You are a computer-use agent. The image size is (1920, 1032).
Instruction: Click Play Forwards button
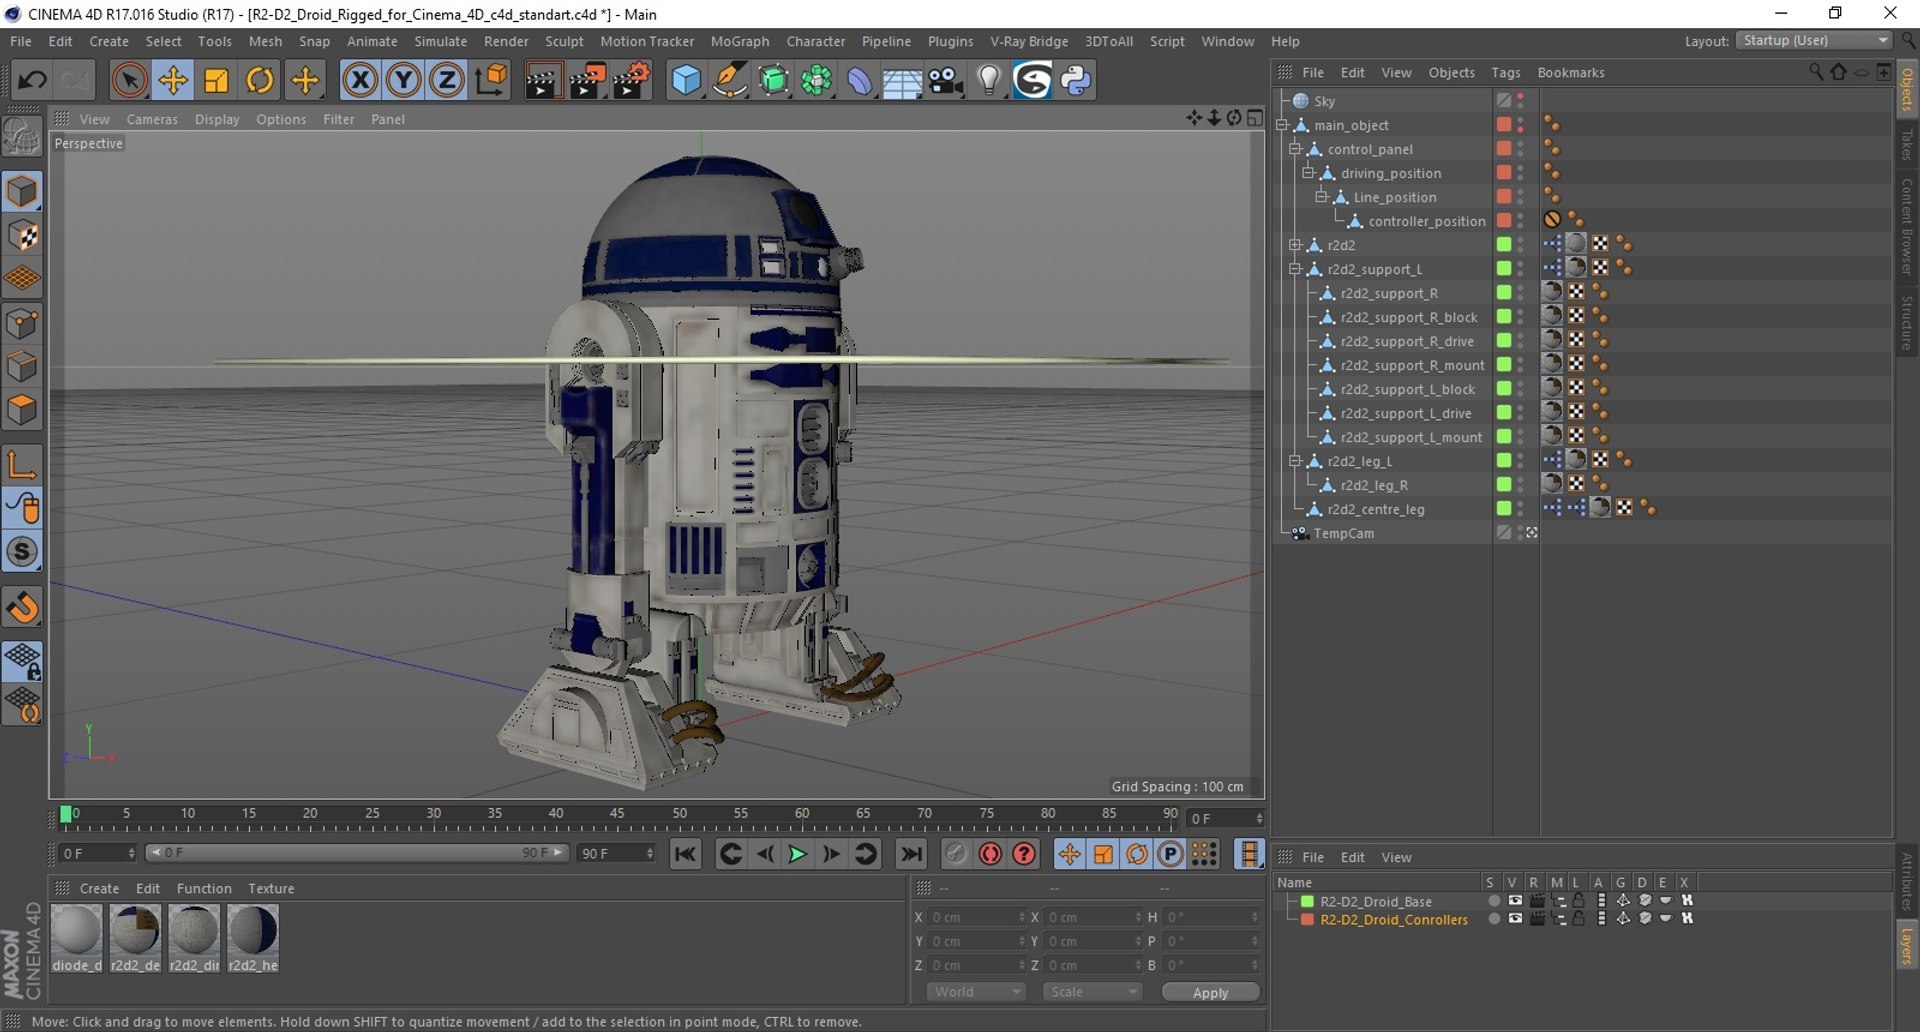pos(797,854)
